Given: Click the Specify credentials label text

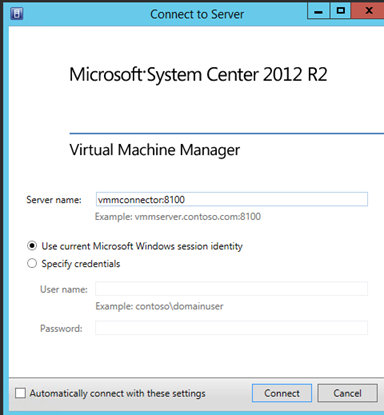Looking at the screenshot, I should click(81, 264).
